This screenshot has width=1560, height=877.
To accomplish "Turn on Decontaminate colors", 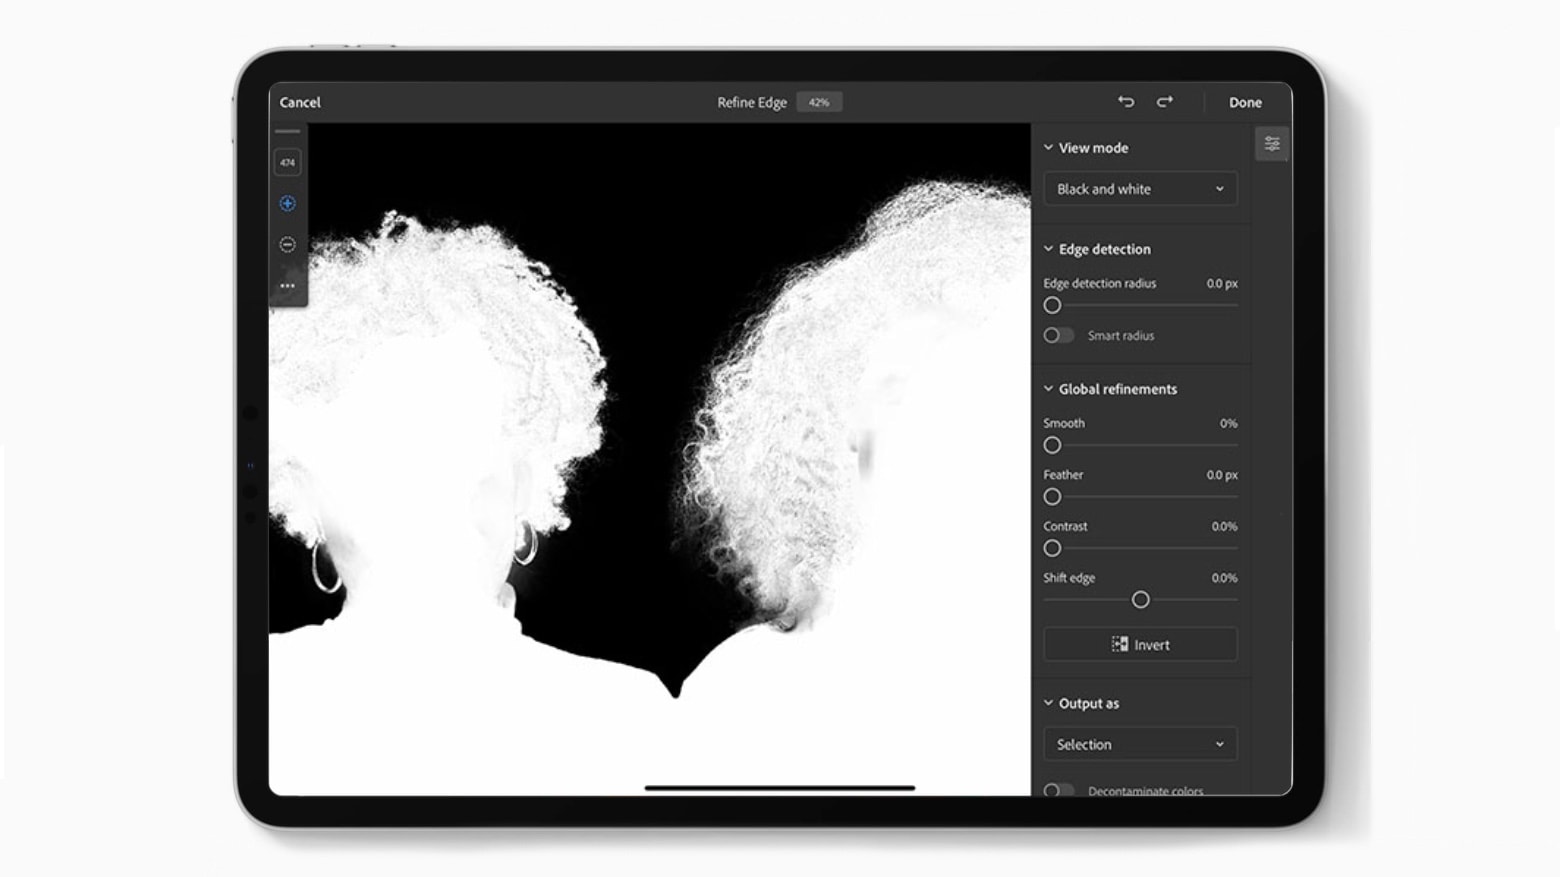I will 1059,790.
